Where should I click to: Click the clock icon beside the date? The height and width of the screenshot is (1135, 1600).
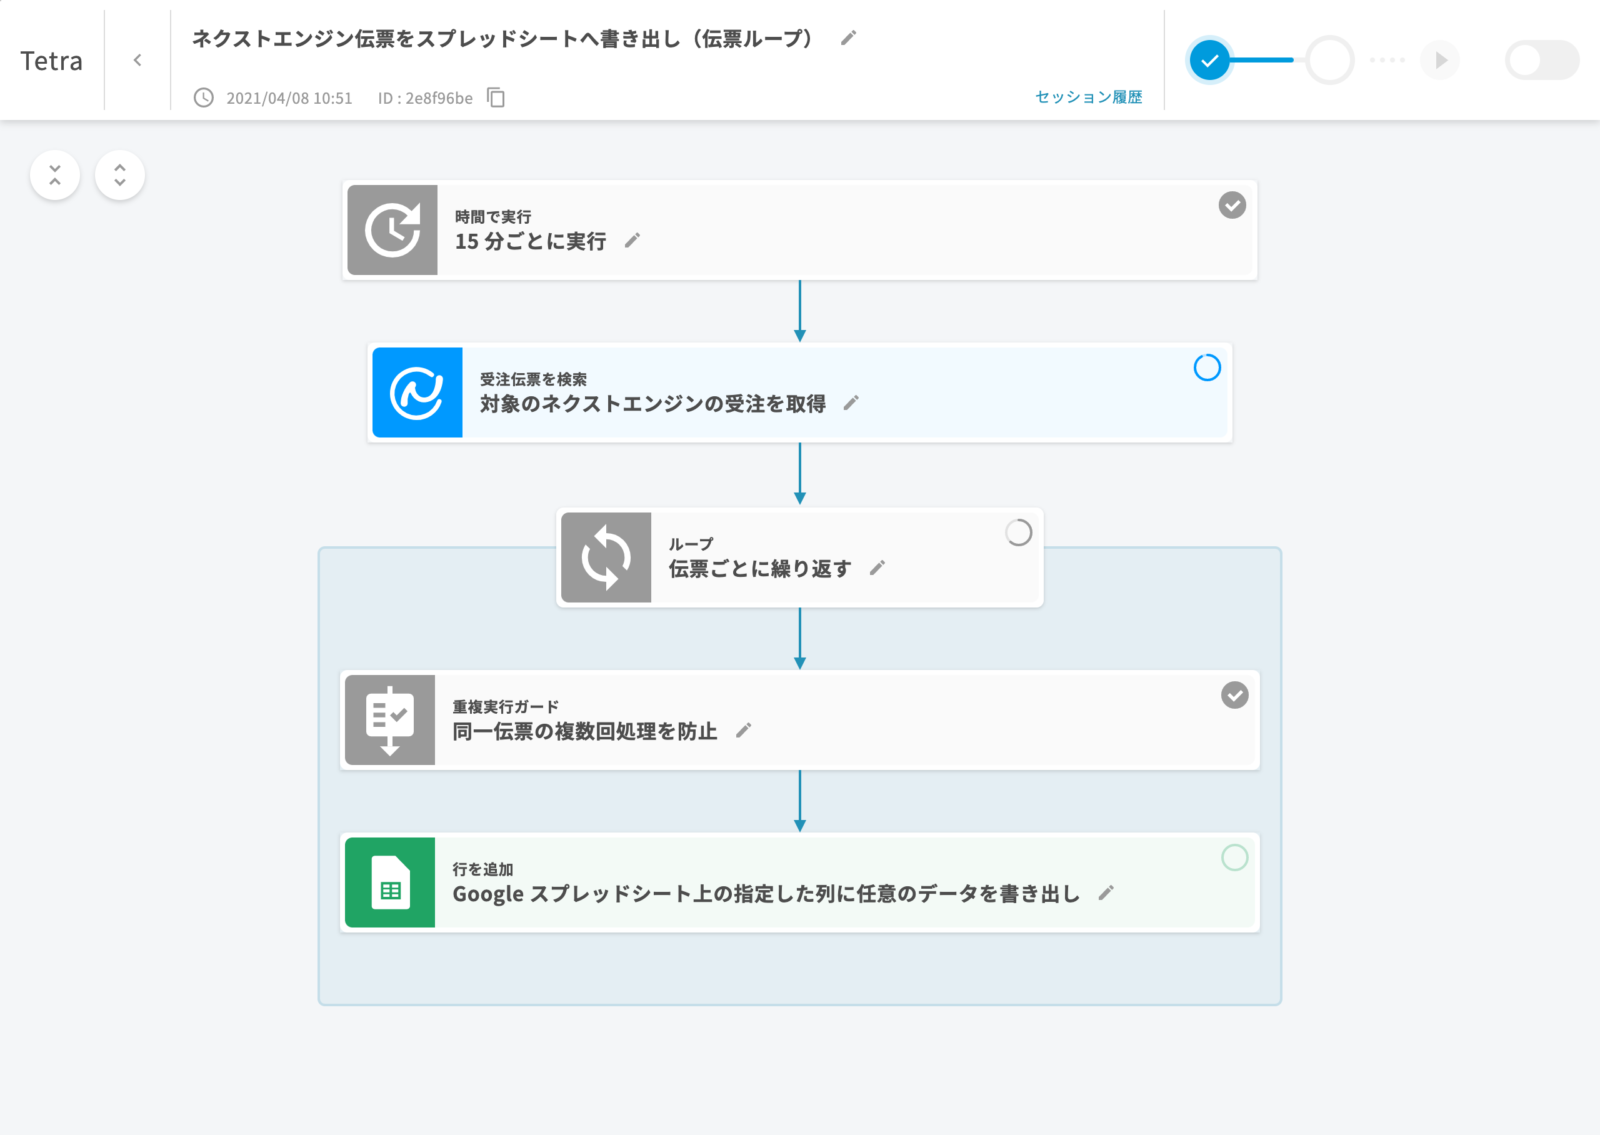coord(204,97)
